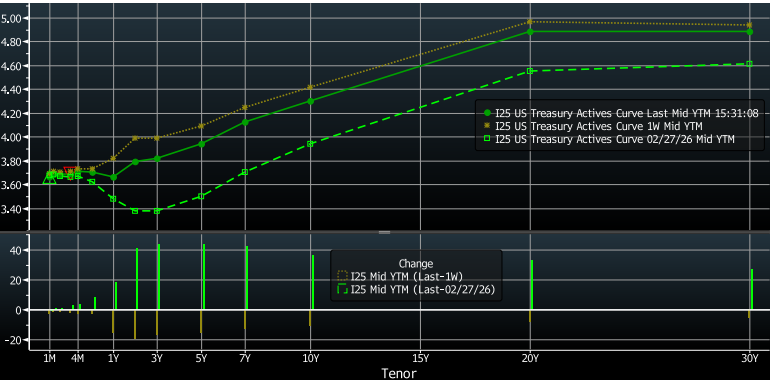The height and width of the screenshot is (380, 770).
Task: Click the solid green Last curve point at 30Y
Action: coord(749,31)
